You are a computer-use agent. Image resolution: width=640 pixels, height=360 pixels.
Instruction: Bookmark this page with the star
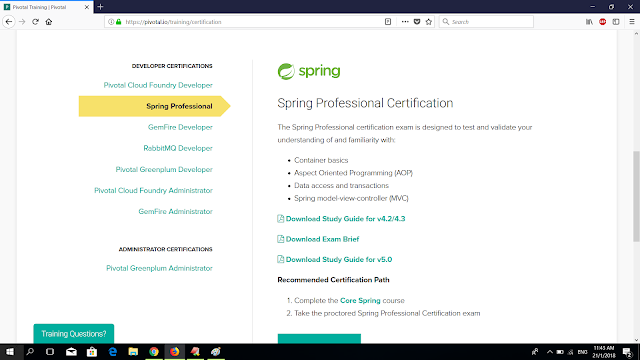(x=429, y=22)
